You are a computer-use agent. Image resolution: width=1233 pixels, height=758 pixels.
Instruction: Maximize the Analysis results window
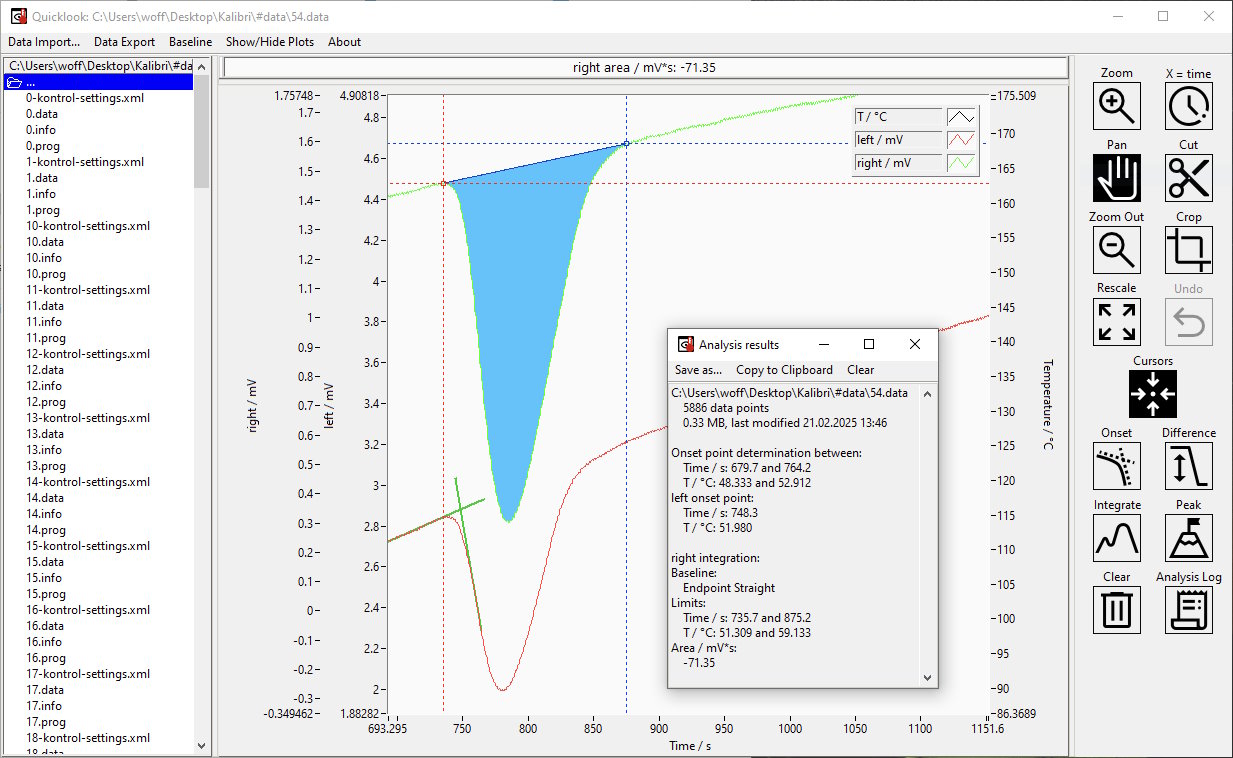tap(869, 344)
